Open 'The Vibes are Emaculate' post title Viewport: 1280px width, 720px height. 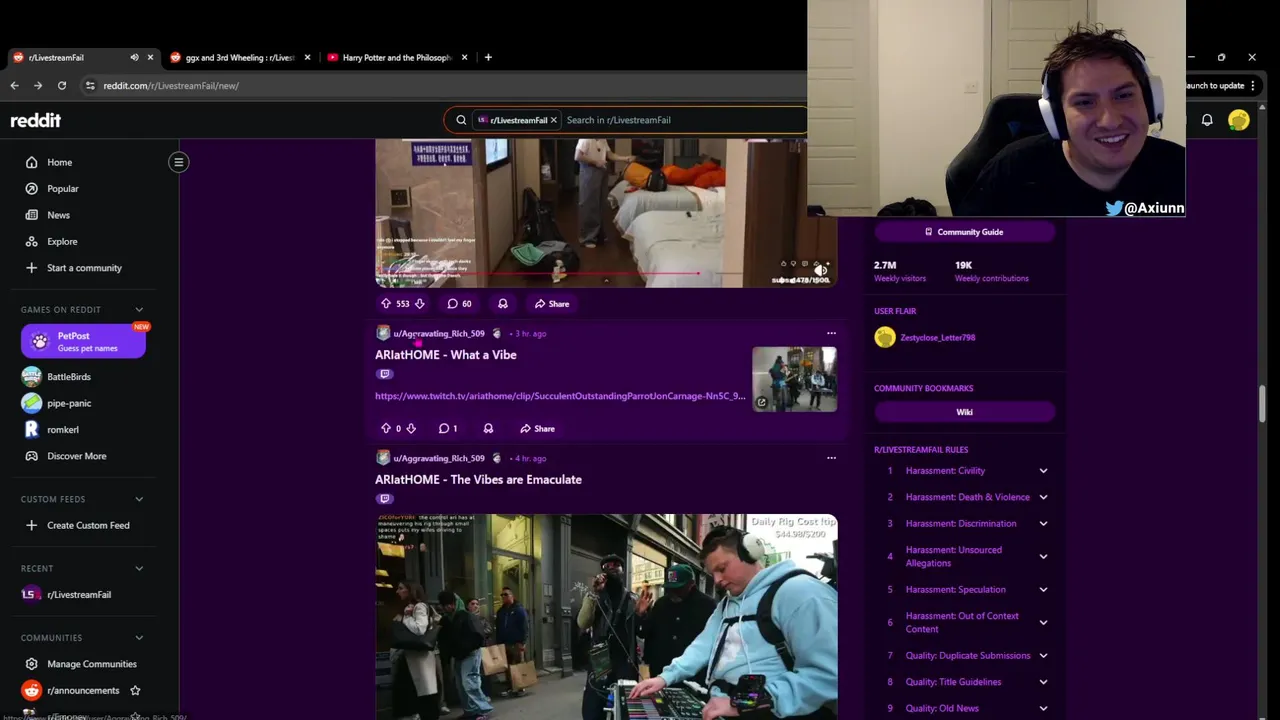(x=478, y=480)
